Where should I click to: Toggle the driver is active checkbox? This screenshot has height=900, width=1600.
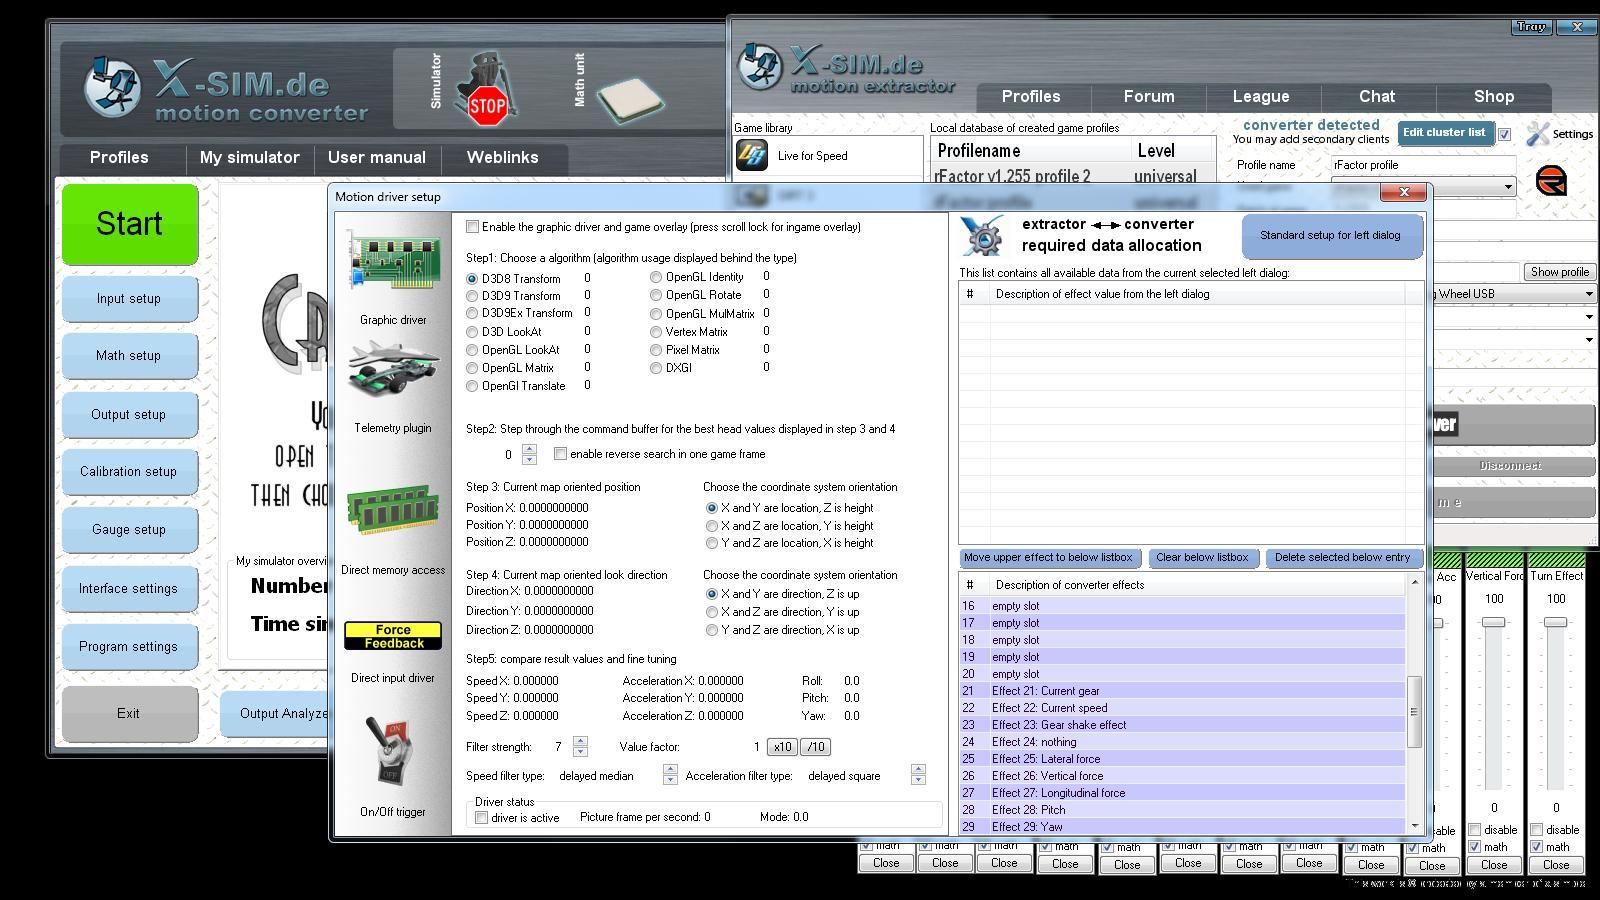(482, 818)
